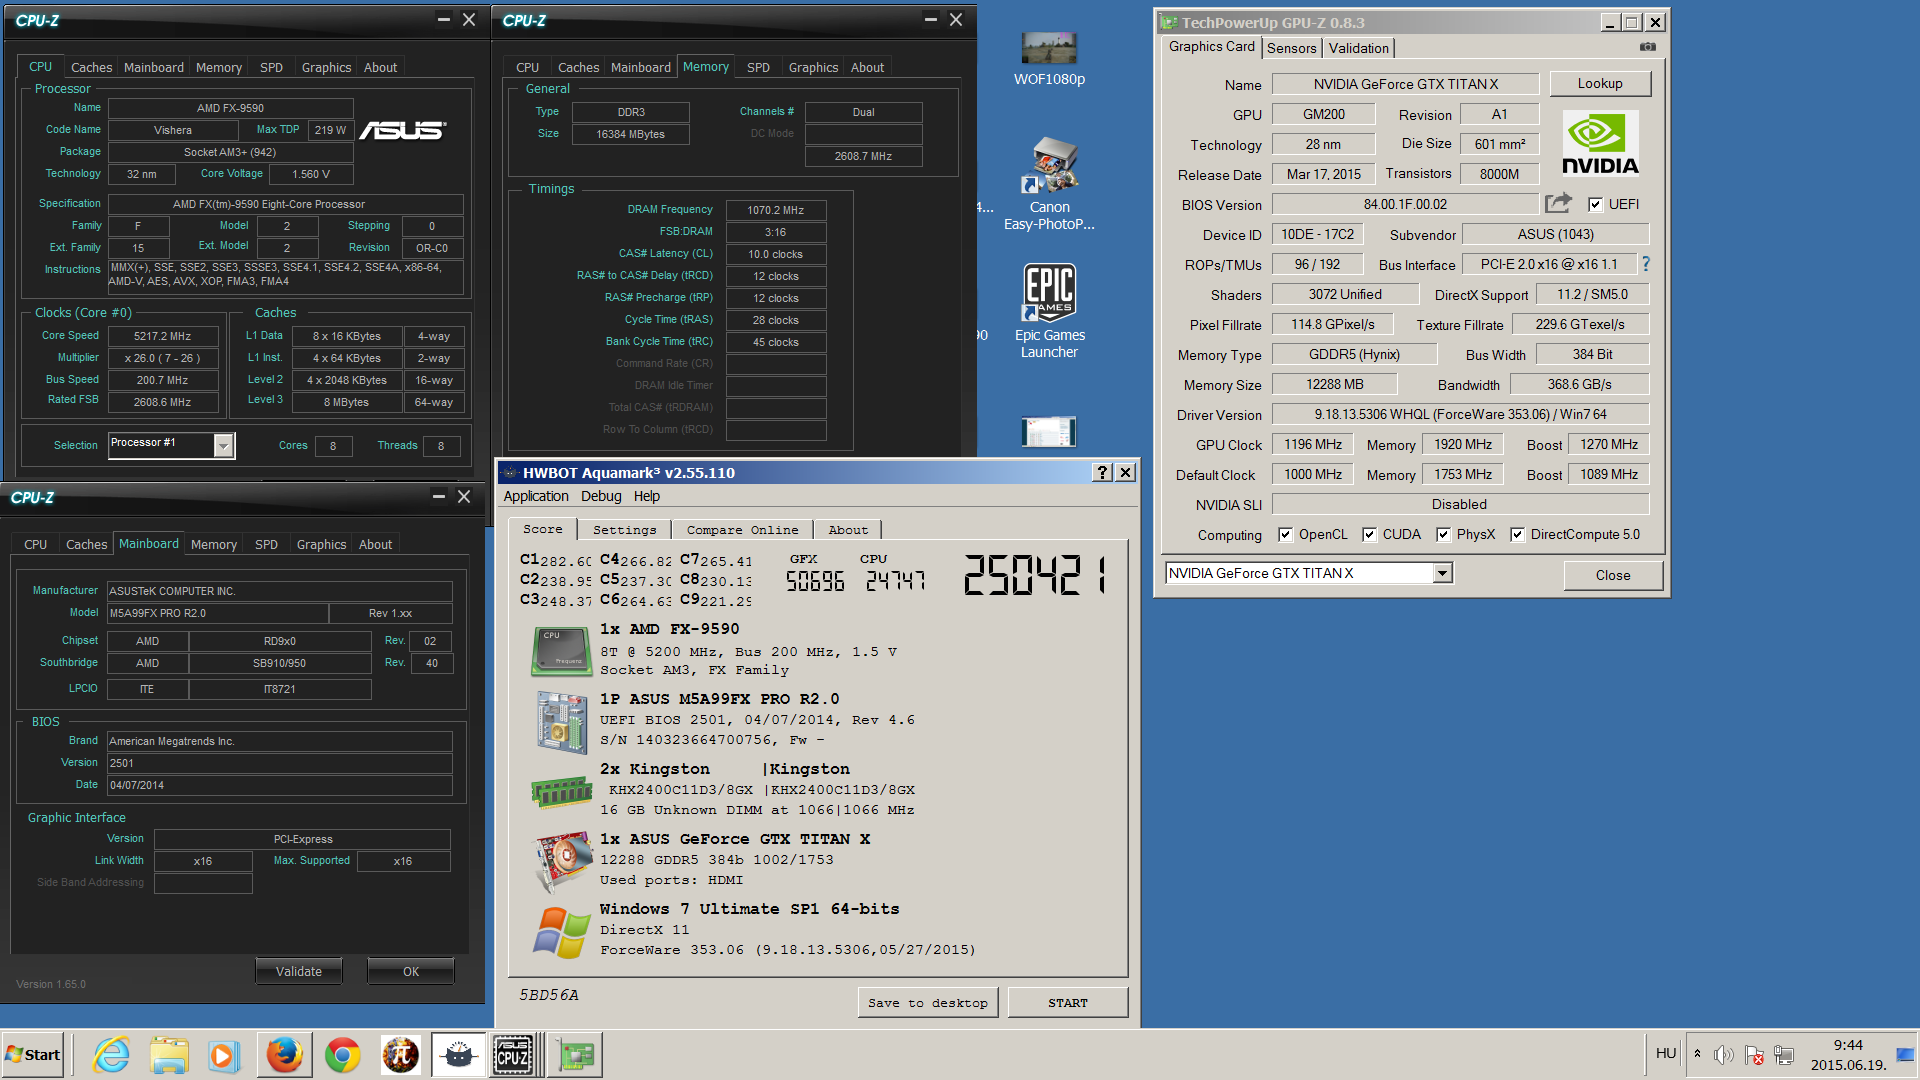Open Internet Explorer from the taskbar
Image resolution: width=1920 pixels, height=1080 pixels.
tap(111, 1055)
